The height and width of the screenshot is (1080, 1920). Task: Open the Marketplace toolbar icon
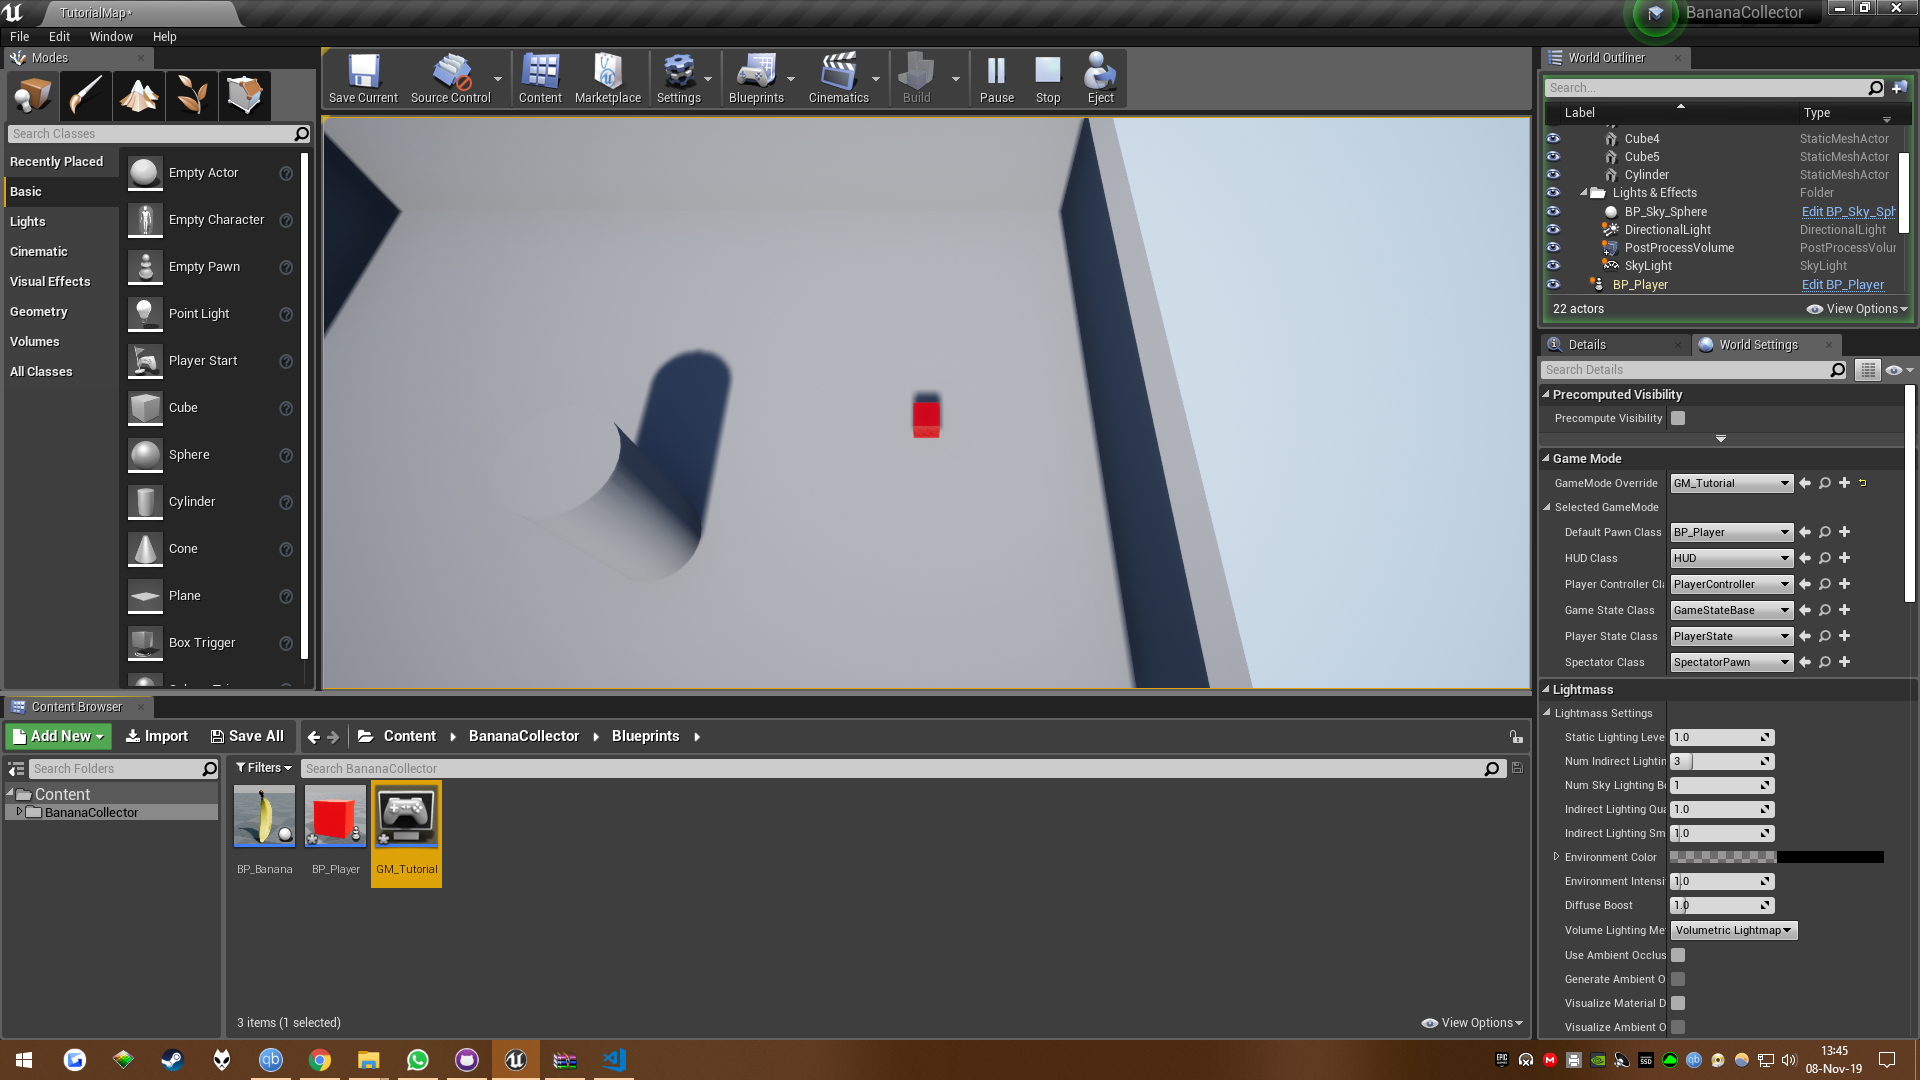click(x=608, y=78)
